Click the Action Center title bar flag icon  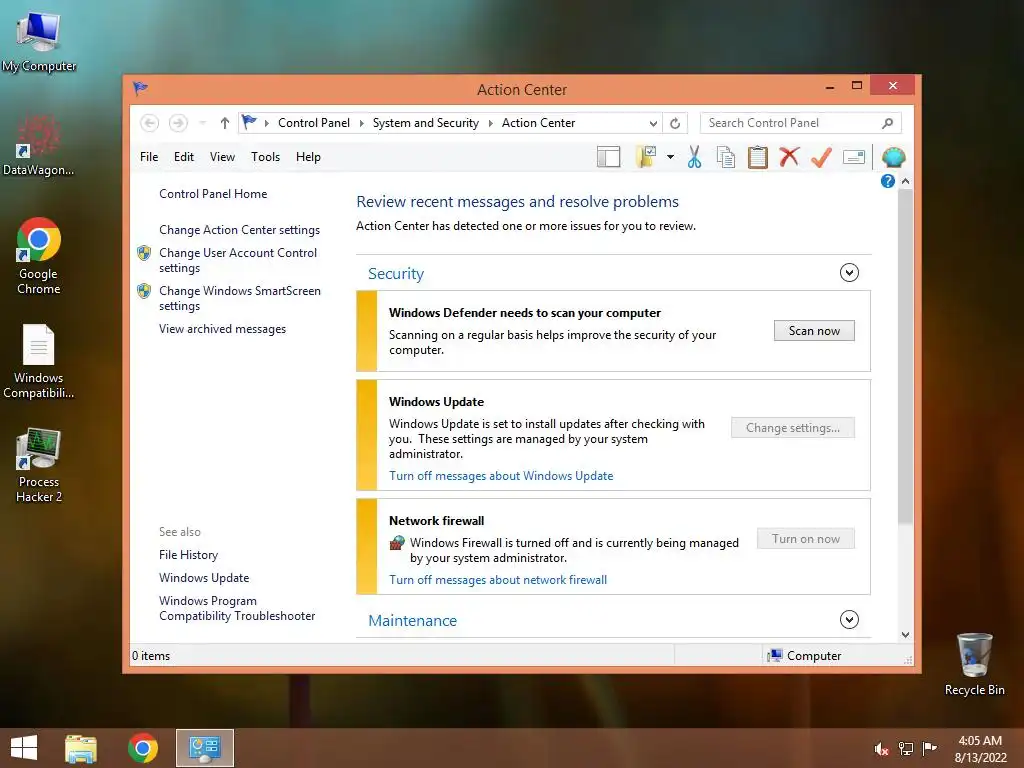(x=140, y=88)
